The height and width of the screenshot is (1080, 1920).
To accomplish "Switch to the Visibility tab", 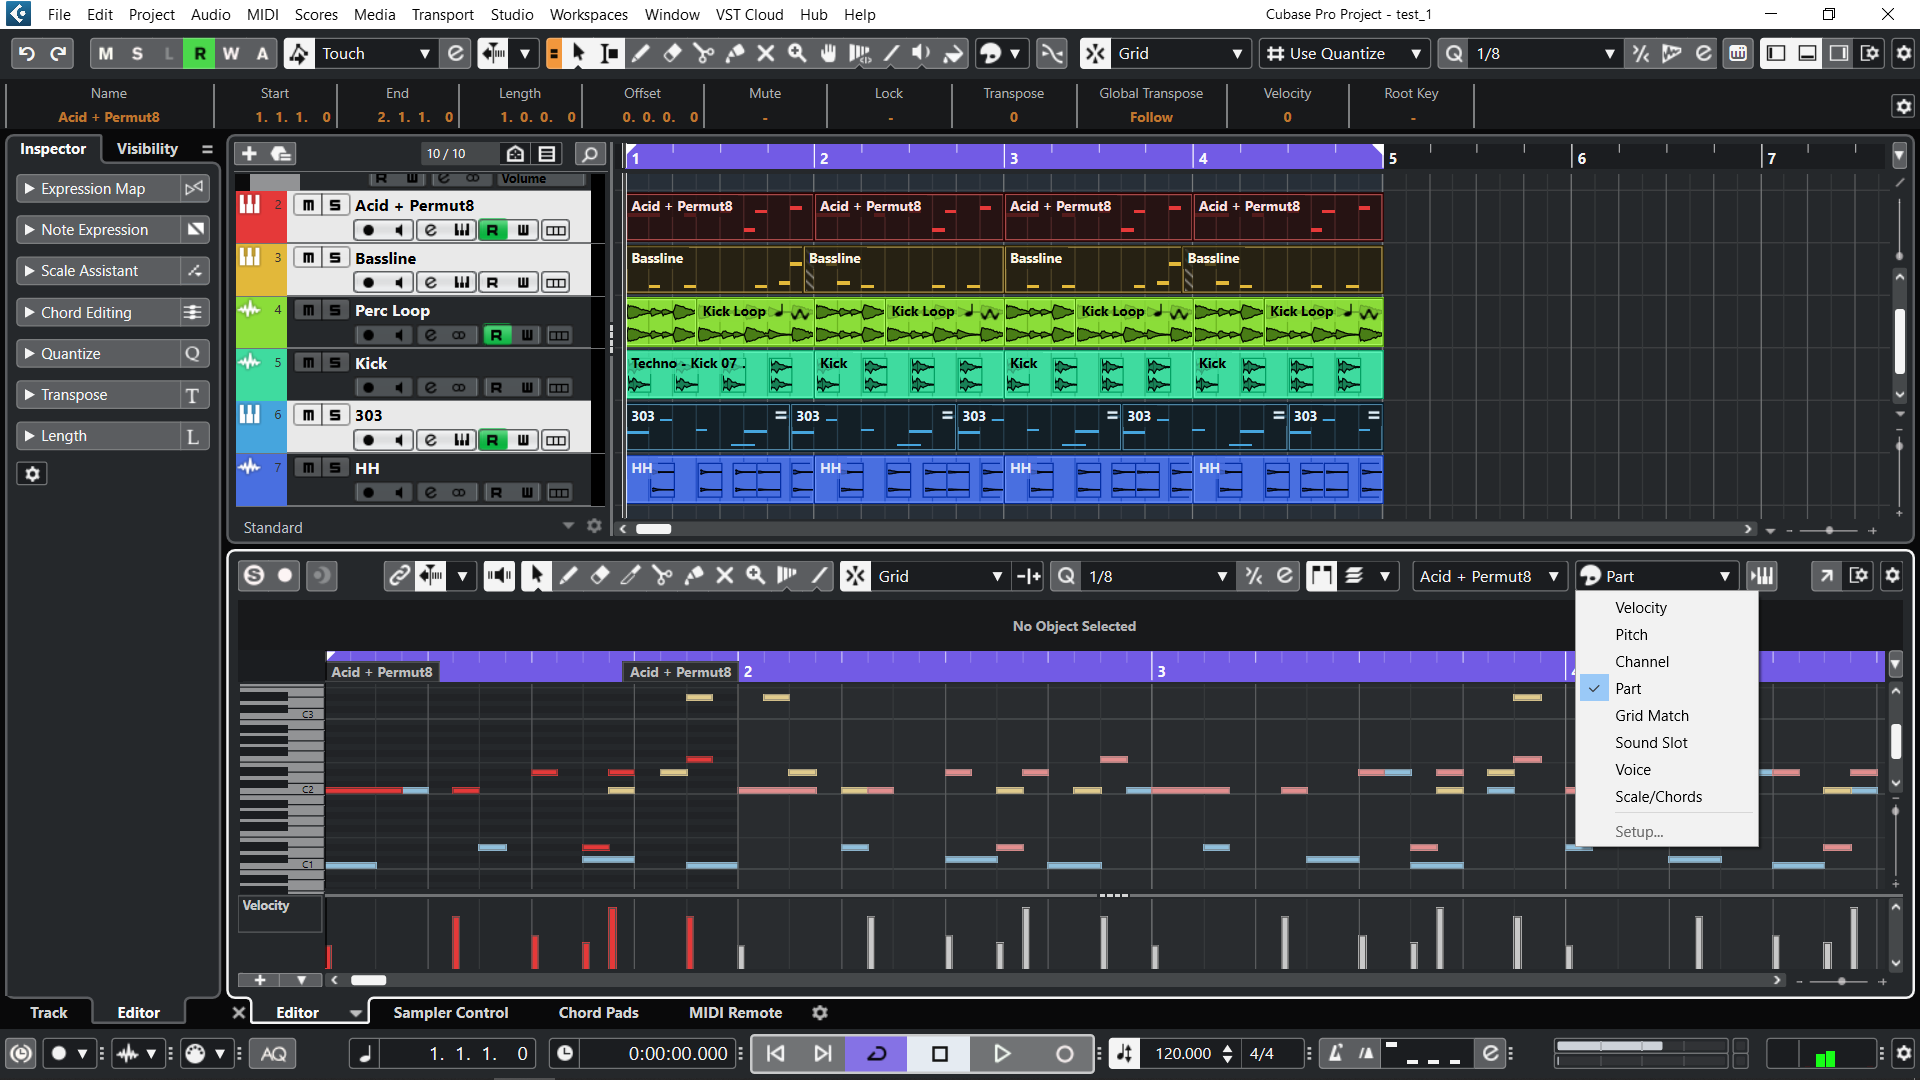I will [x=147, y=149].
